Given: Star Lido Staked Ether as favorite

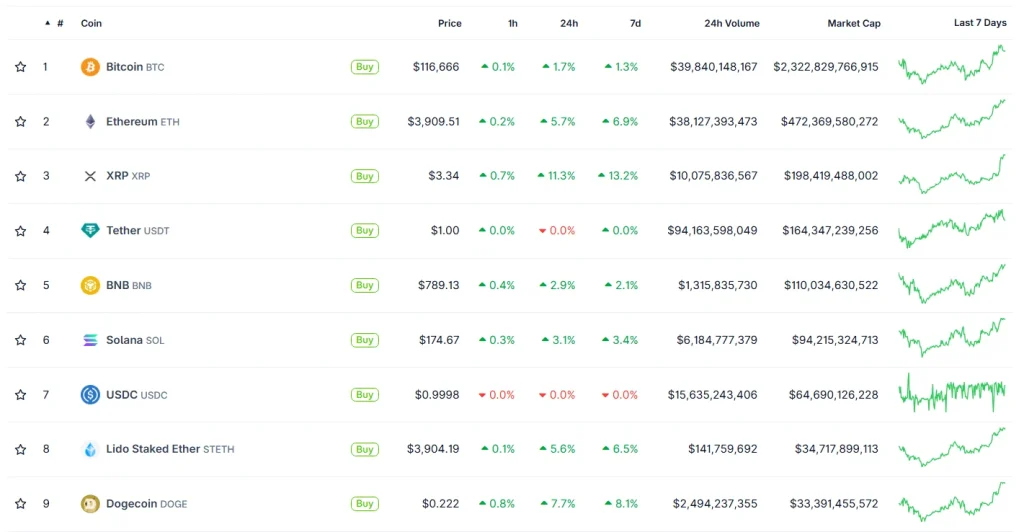Looking at the screenshot, I should pyautogui.click(x=20, y=449).
